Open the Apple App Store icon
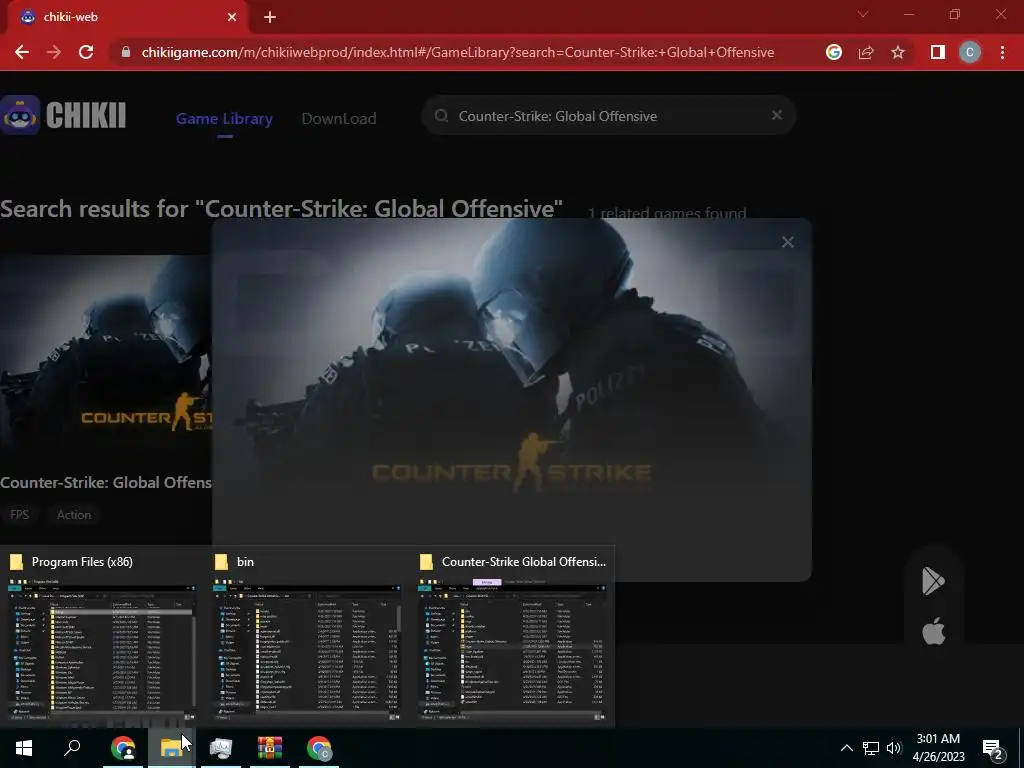This screenshot has width=1024, height=768. (933, 632)
